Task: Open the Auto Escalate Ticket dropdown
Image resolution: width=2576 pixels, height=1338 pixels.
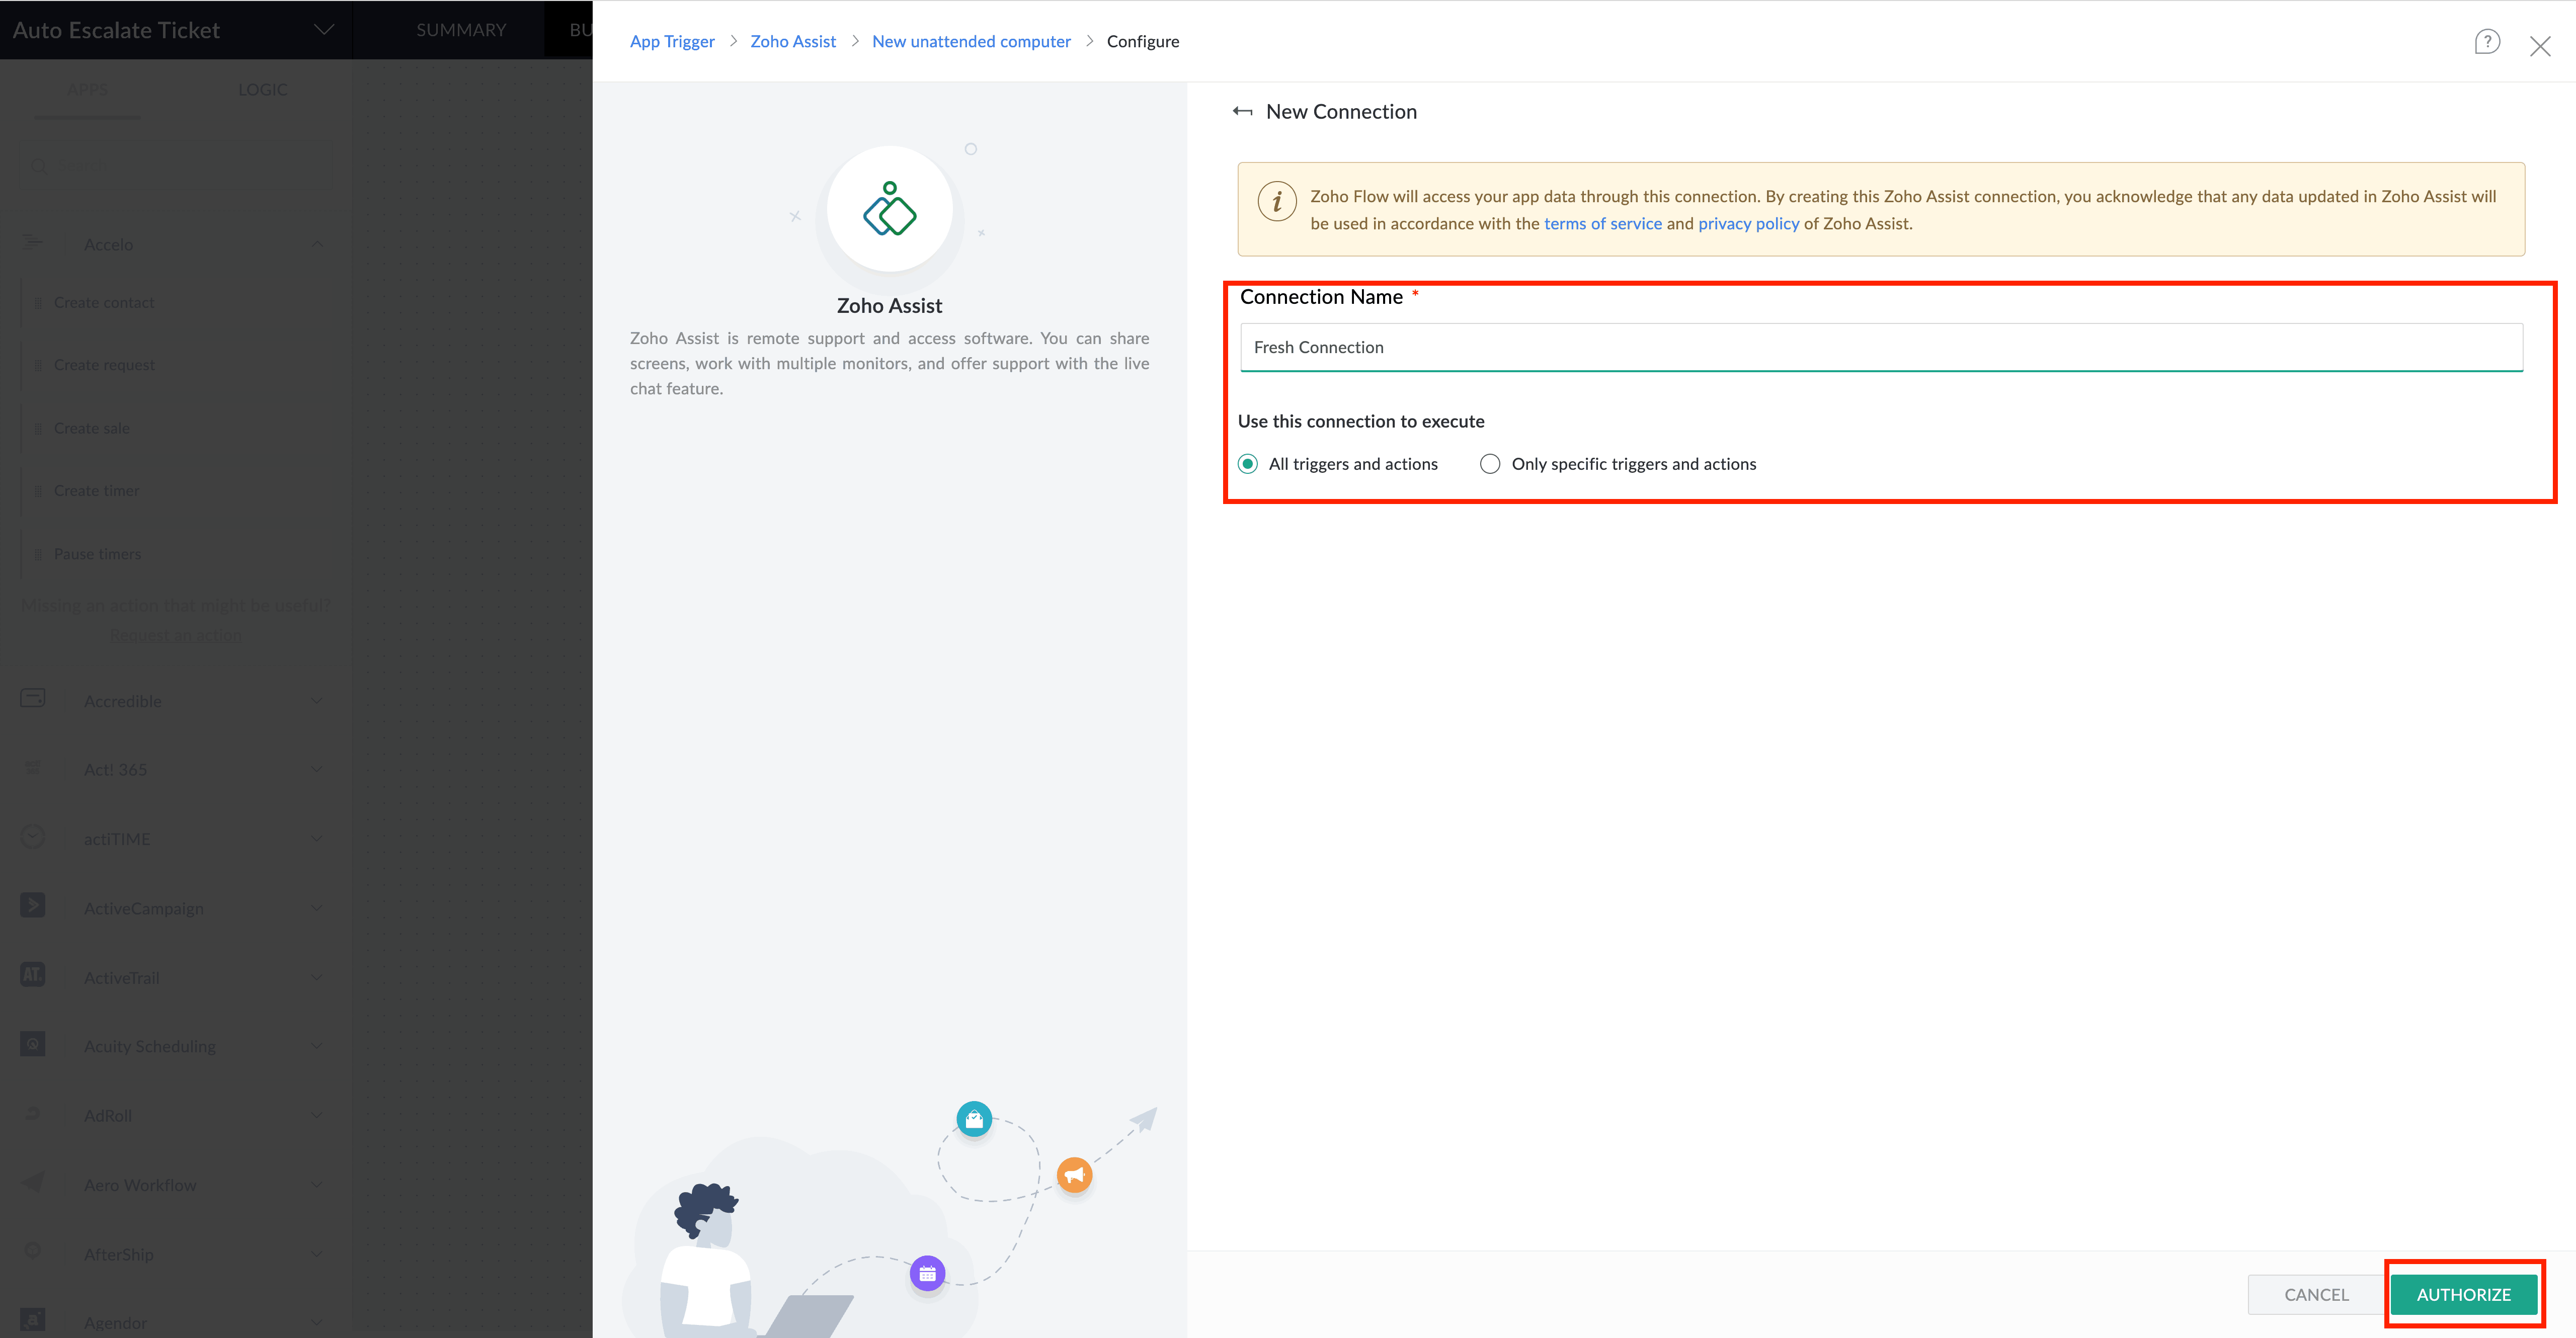Action: [x=323, y=30]
